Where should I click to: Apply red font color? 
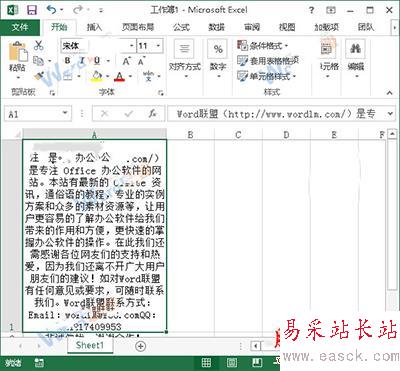pyautogui.click(x=120, y=76)
